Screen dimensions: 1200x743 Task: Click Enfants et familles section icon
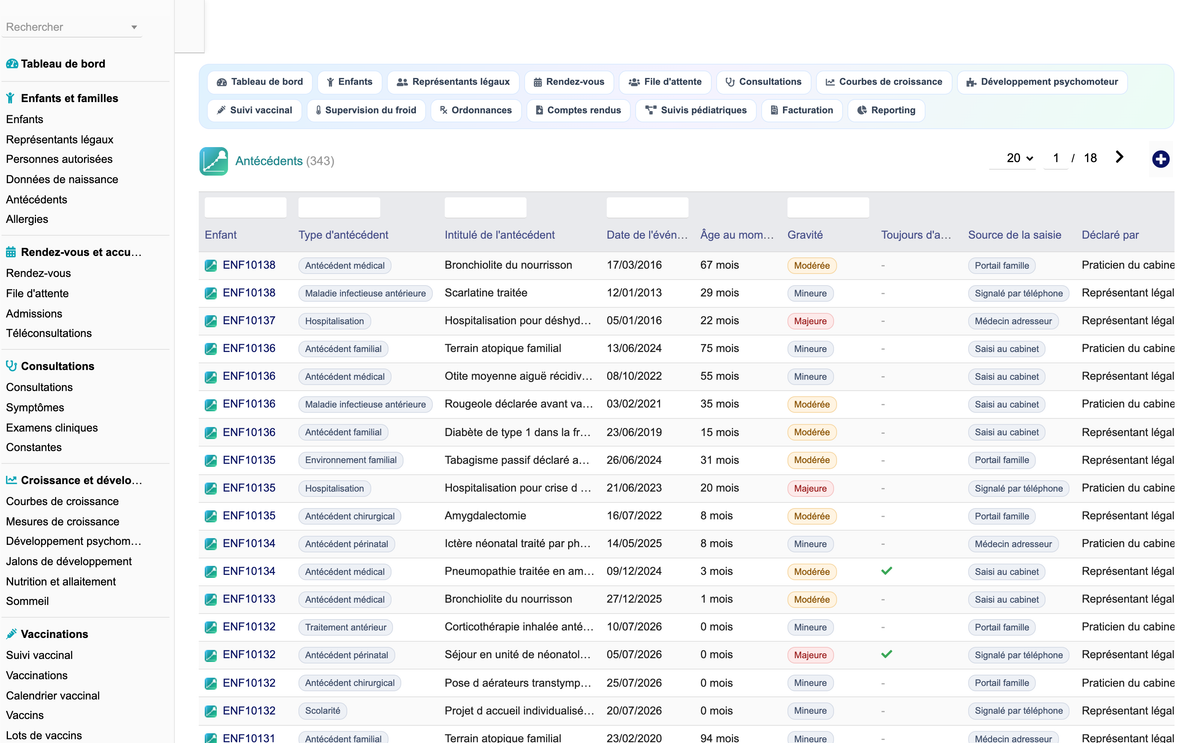(x=11, y=98)
